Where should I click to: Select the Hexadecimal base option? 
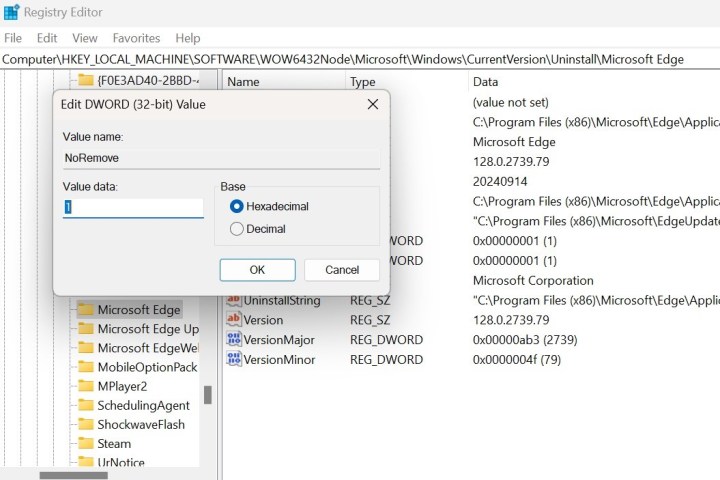pos(237,206)
